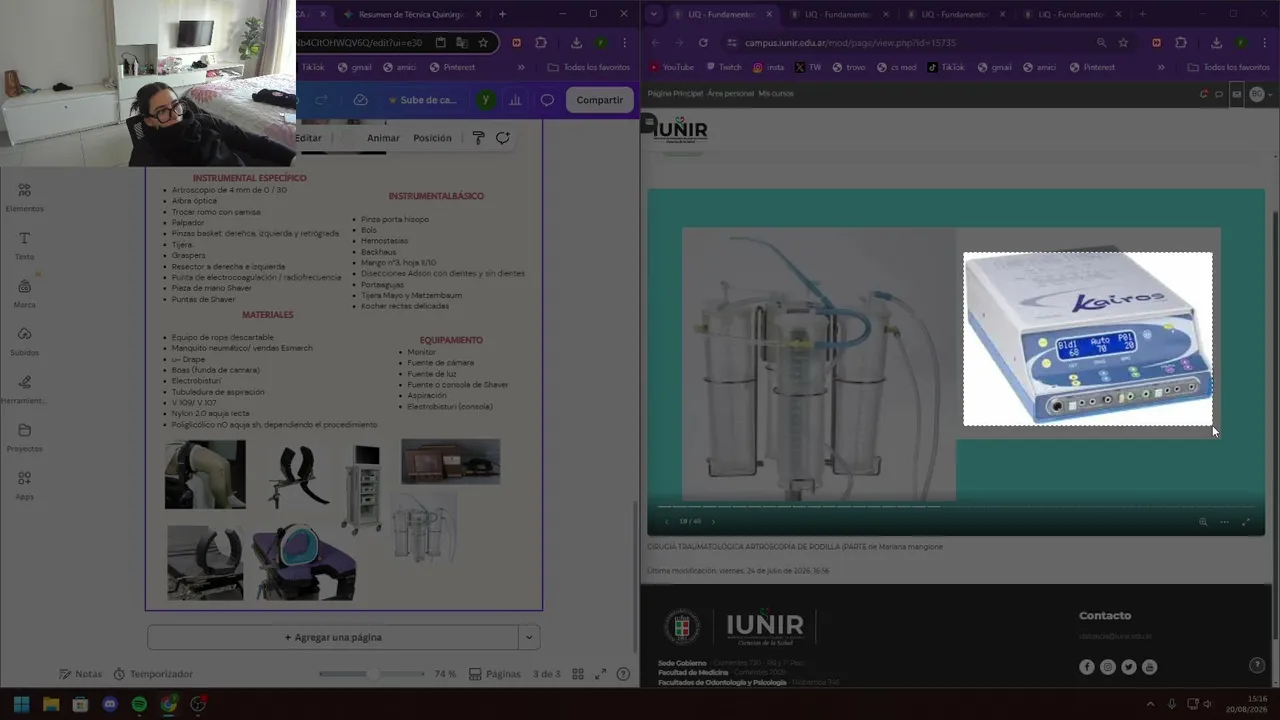Expand the IUNIR user profile menu
The height and width of the screenshot is (720, 1280).
(1261, 94)
